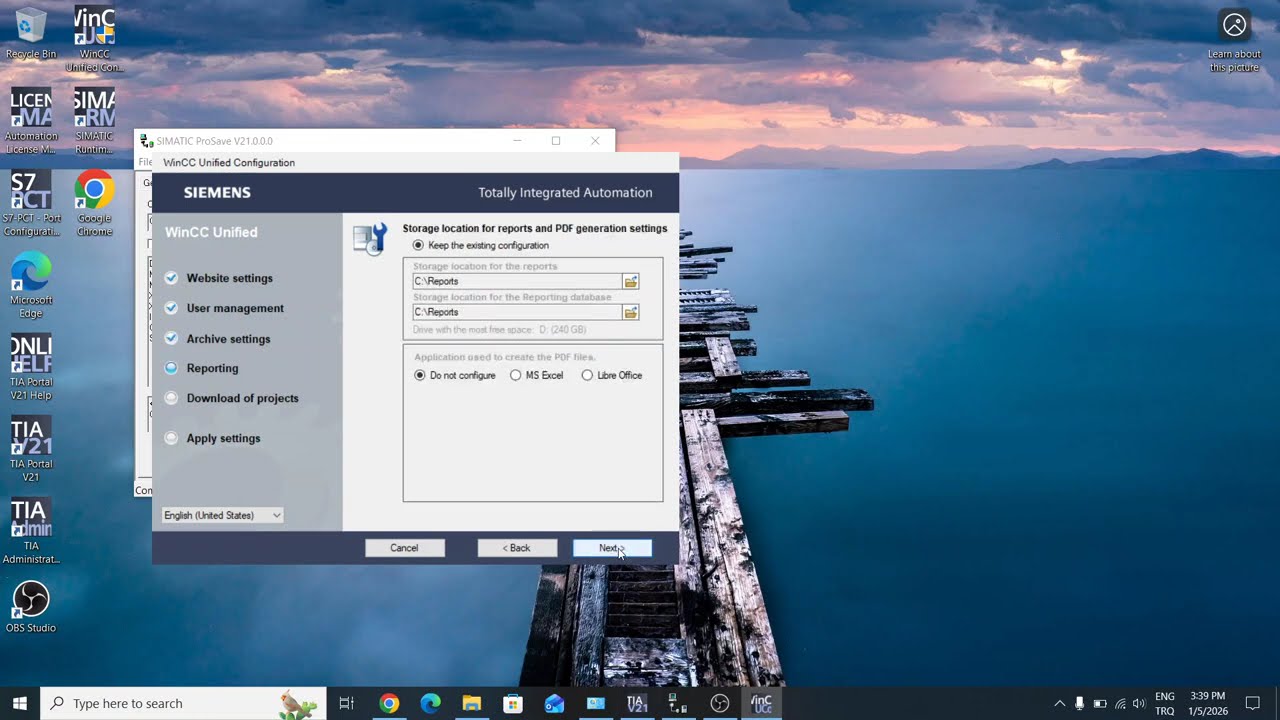Open WinCC Unified Configuration desktop shortcut

(94, 40)
